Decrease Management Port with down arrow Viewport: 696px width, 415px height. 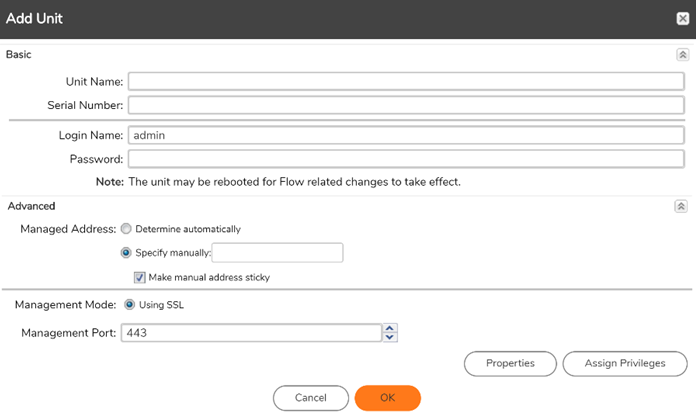(391, 338)
